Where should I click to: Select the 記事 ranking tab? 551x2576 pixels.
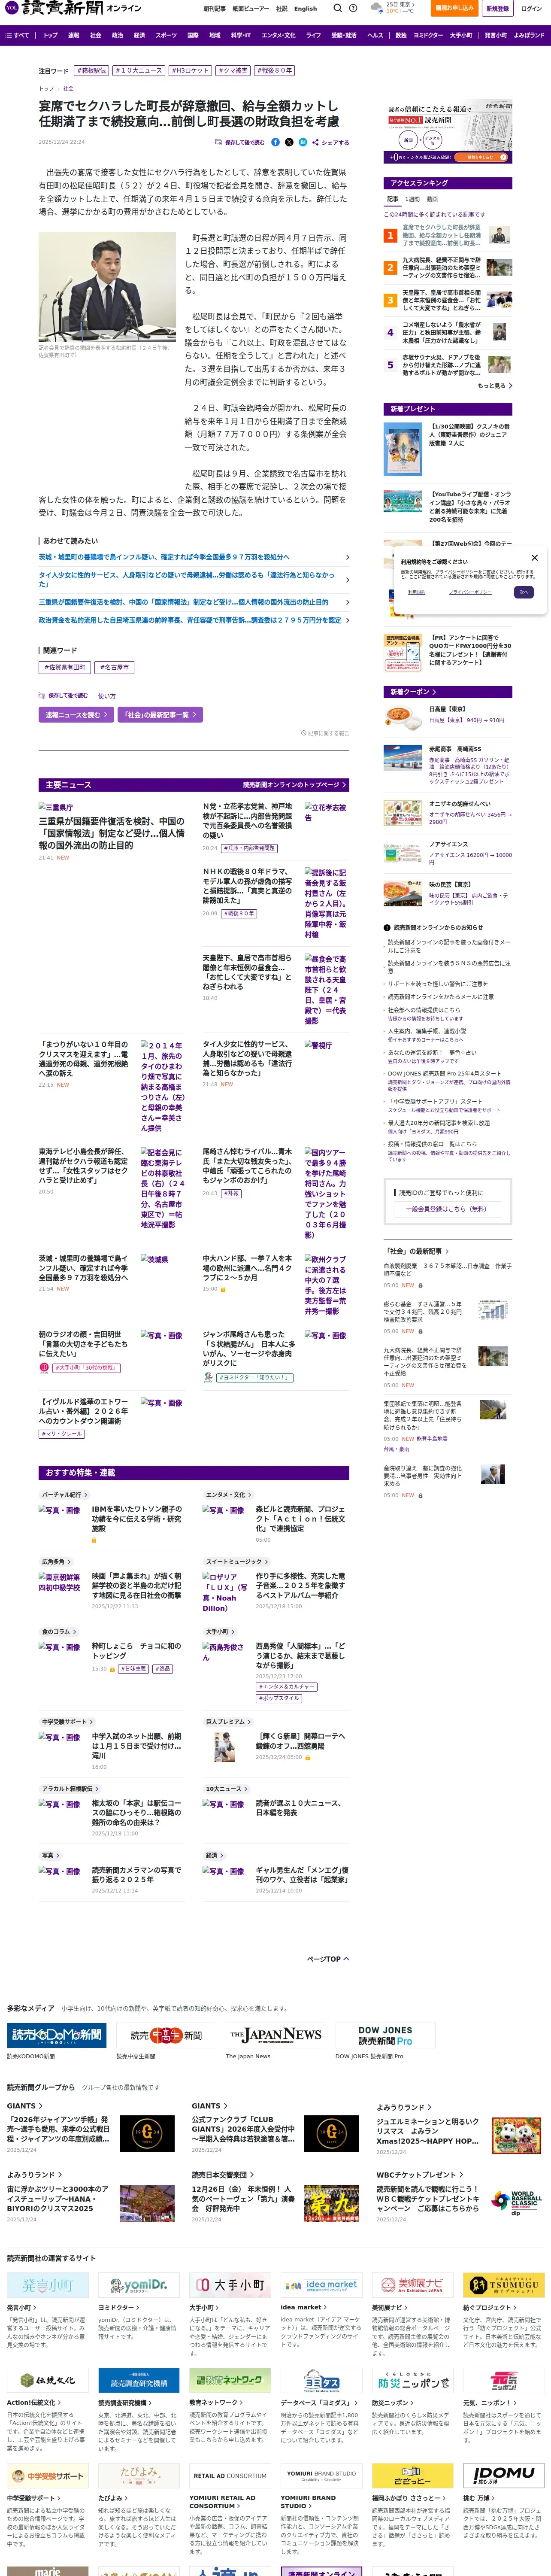pyautogui.click(x=392, y=199)
